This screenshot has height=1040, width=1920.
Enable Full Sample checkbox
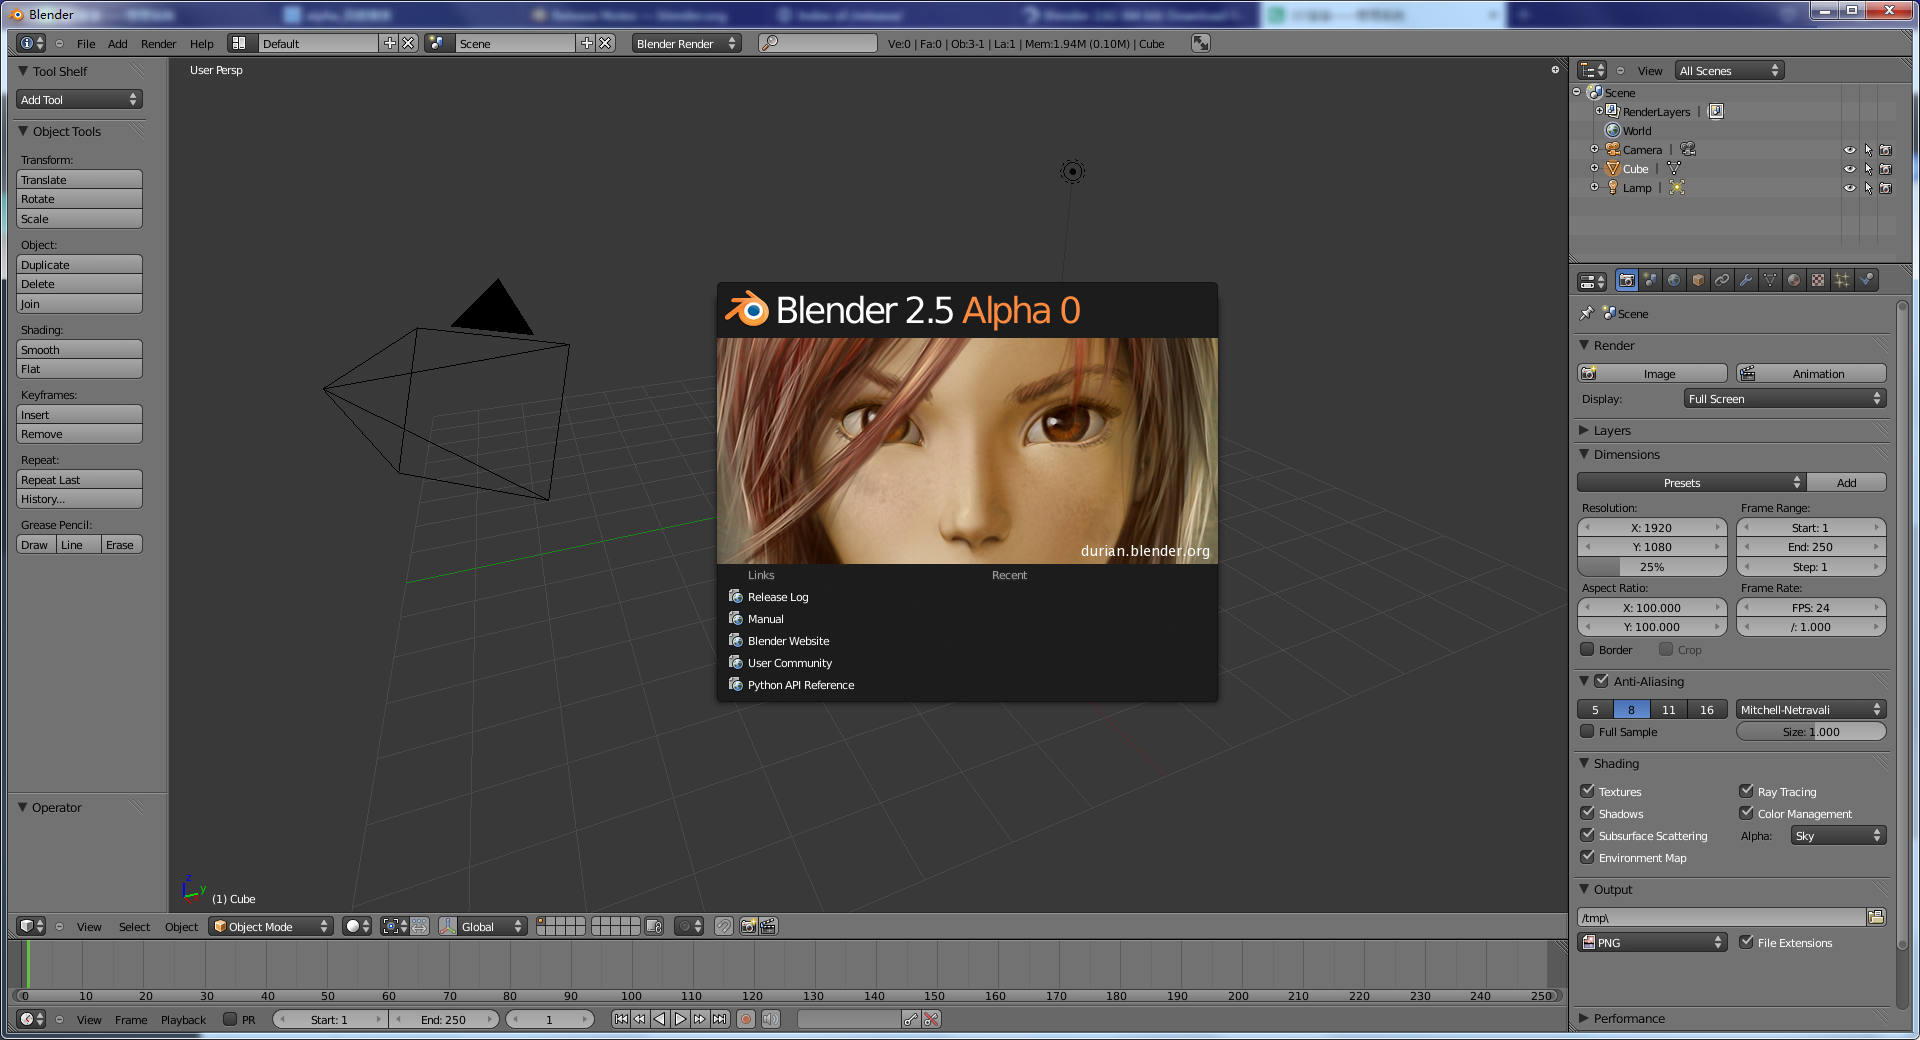(1587, 731)
